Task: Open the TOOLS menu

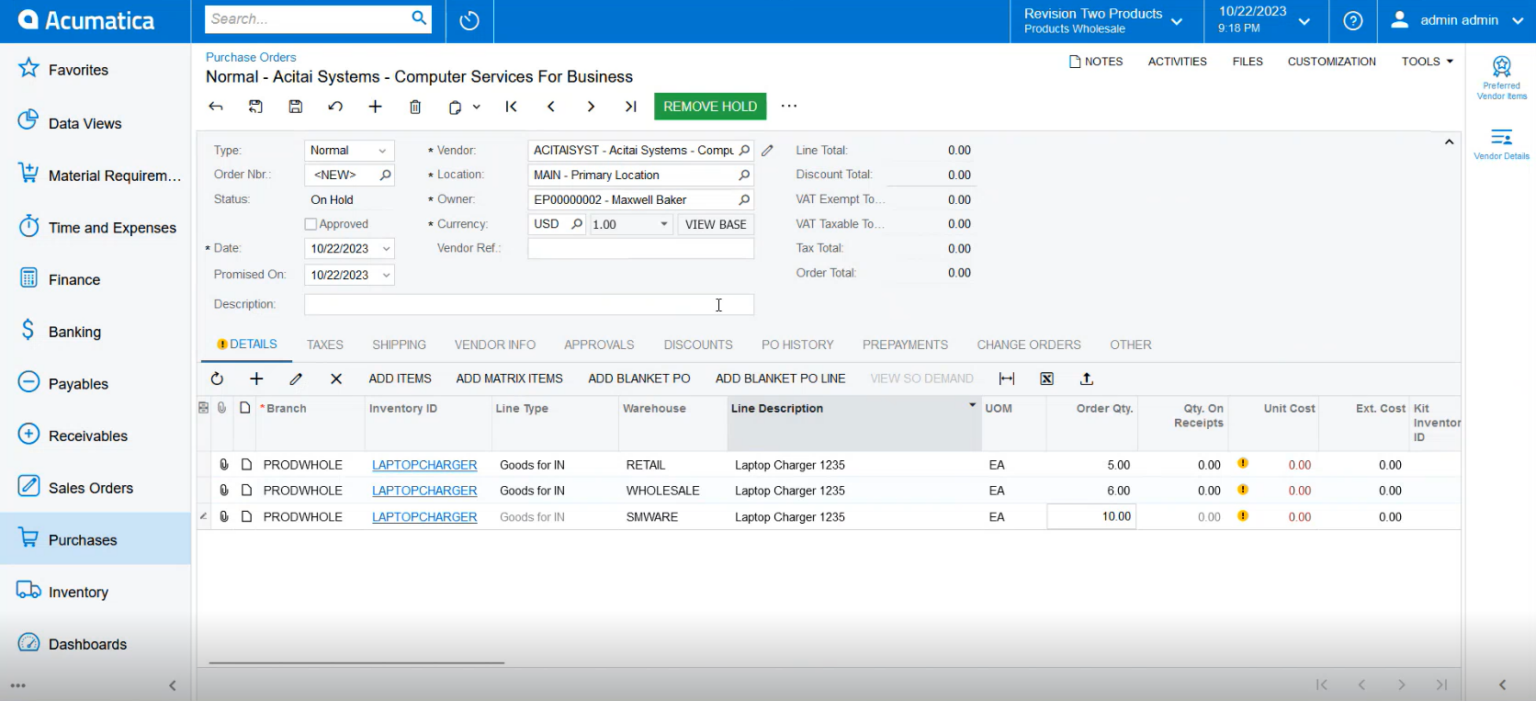Action: pyautogui.click(x=1425, y=61)
